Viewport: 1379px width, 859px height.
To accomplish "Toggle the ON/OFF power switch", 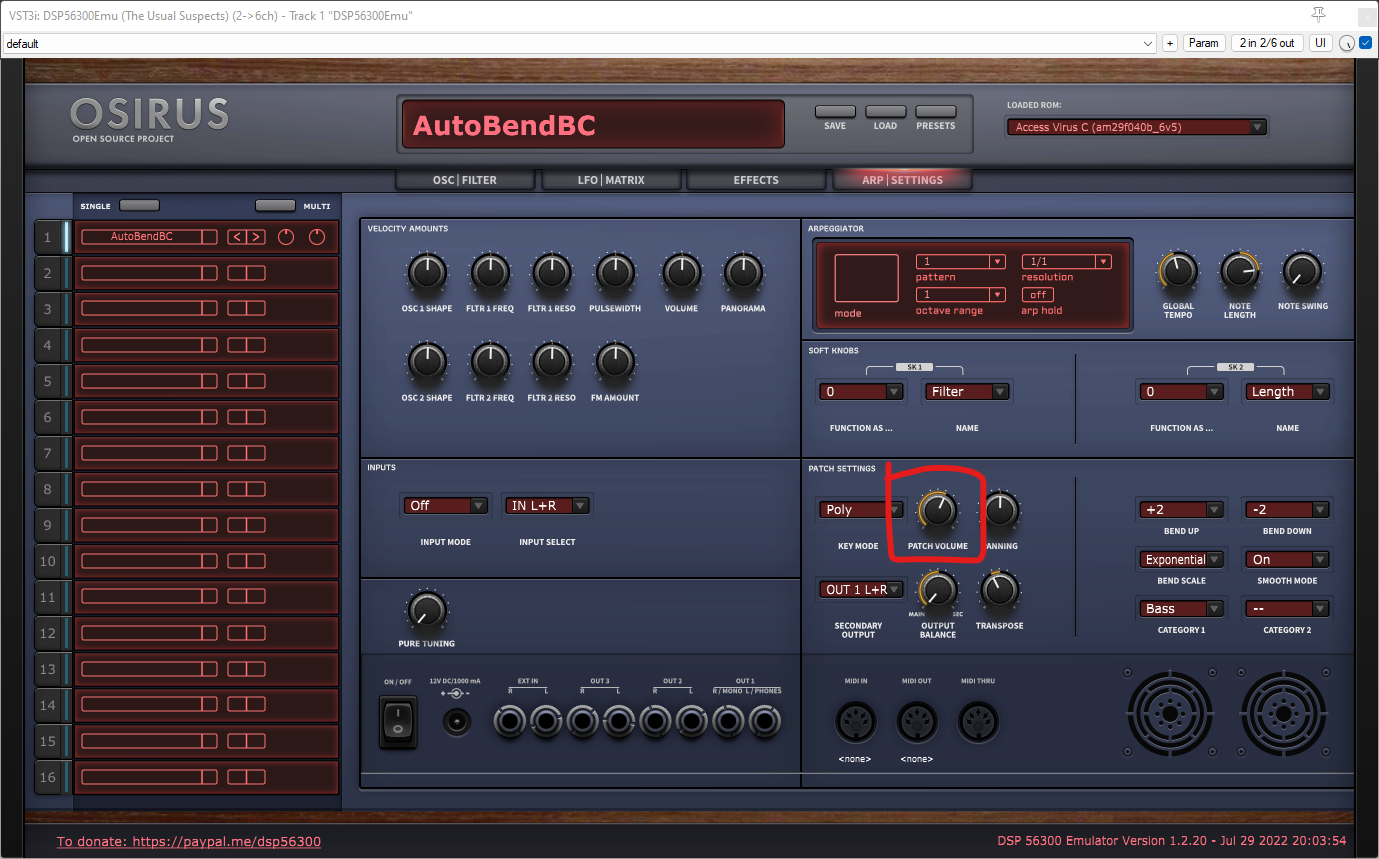I will click(398, 722).
